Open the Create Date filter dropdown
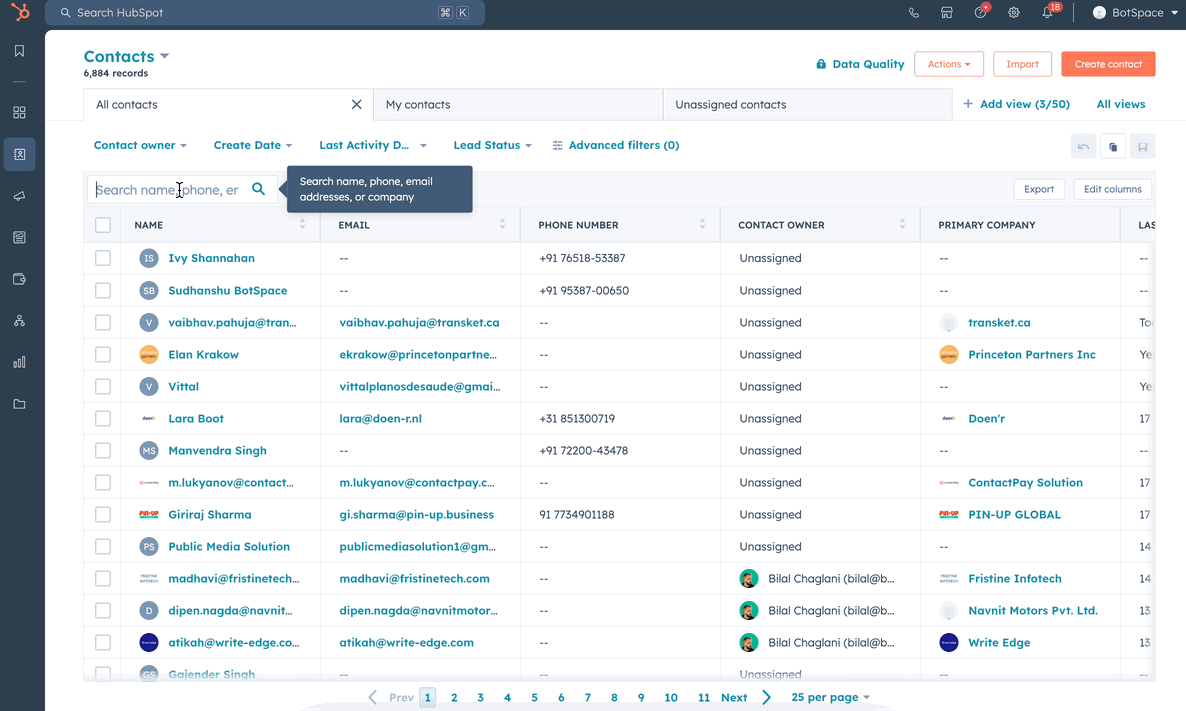The height and width of the screenshot is (711, 1186). pos(253,145)
